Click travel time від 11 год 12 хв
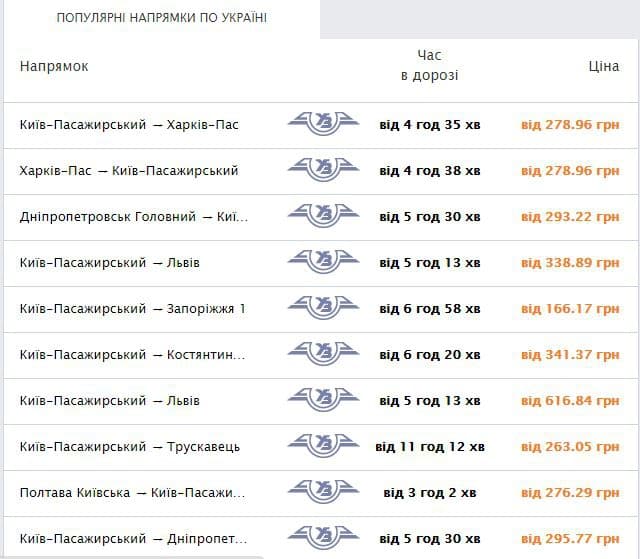This screenshot has height=559, width=640. tap(430, 447)
